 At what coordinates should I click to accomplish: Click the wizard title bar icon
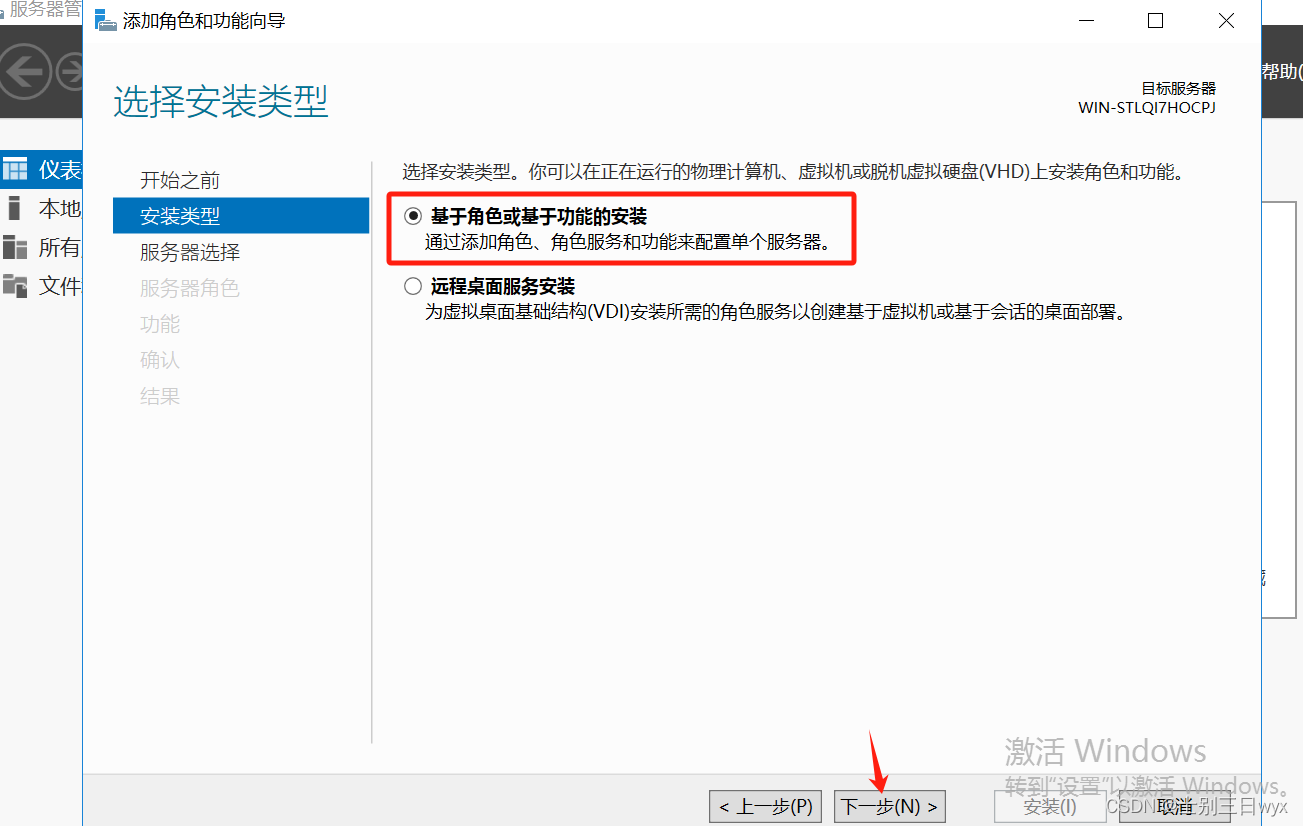(105, 20)
